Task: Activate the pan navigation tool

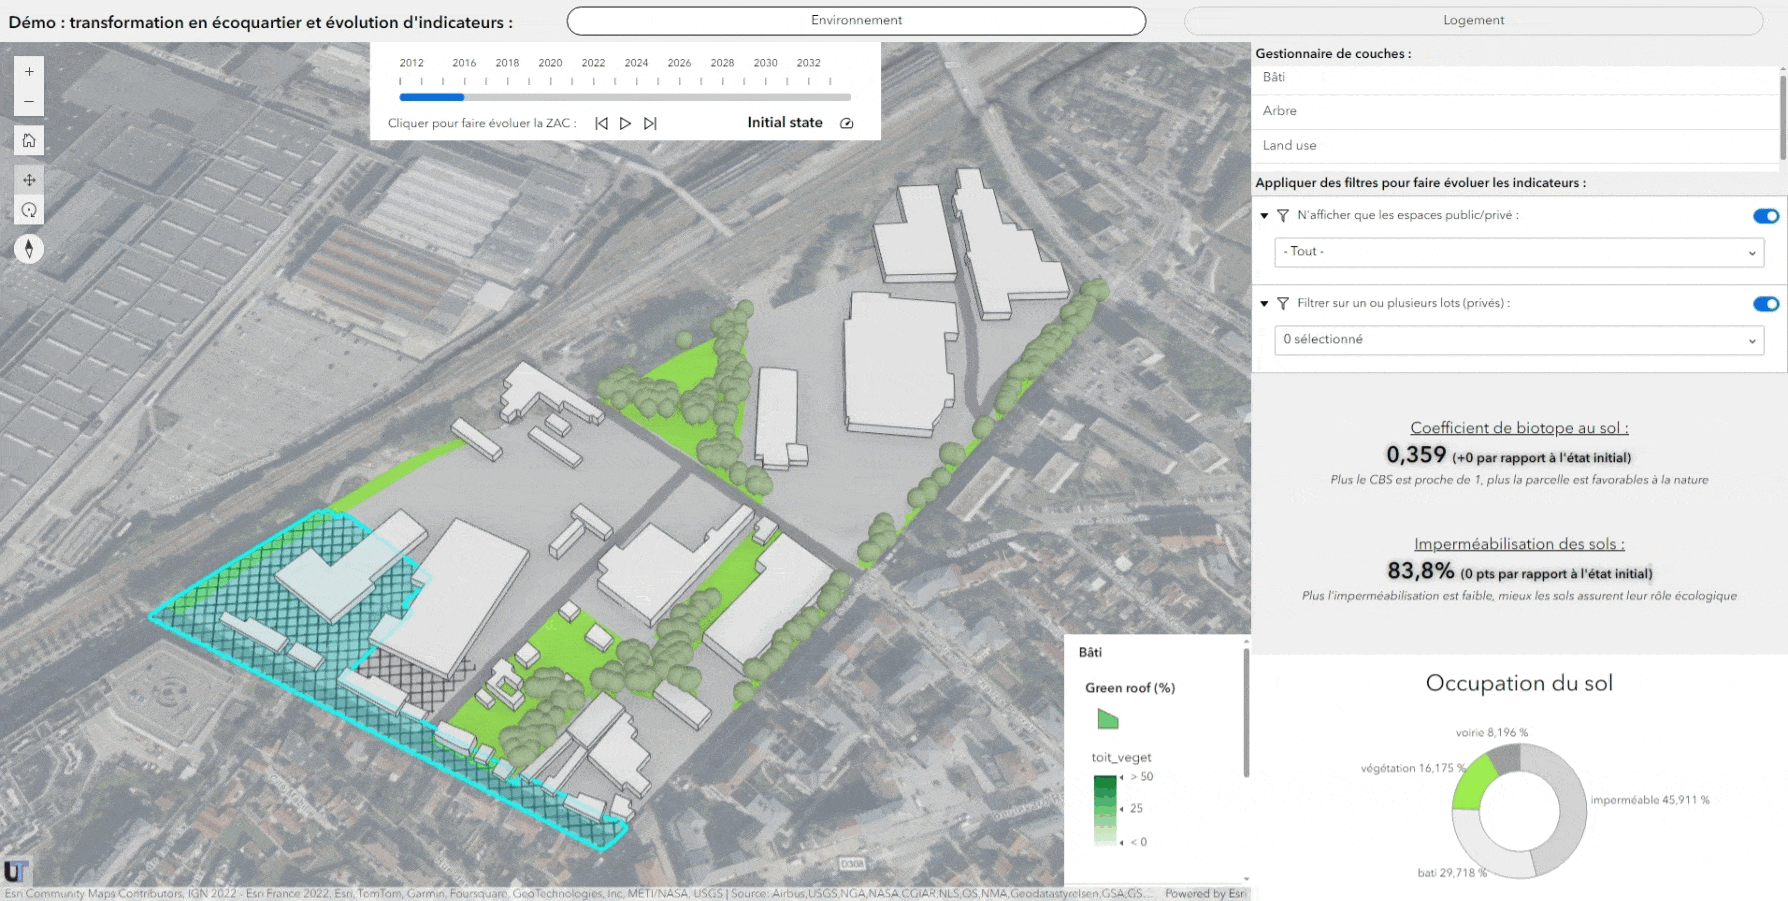Action: tap(29, 180)
